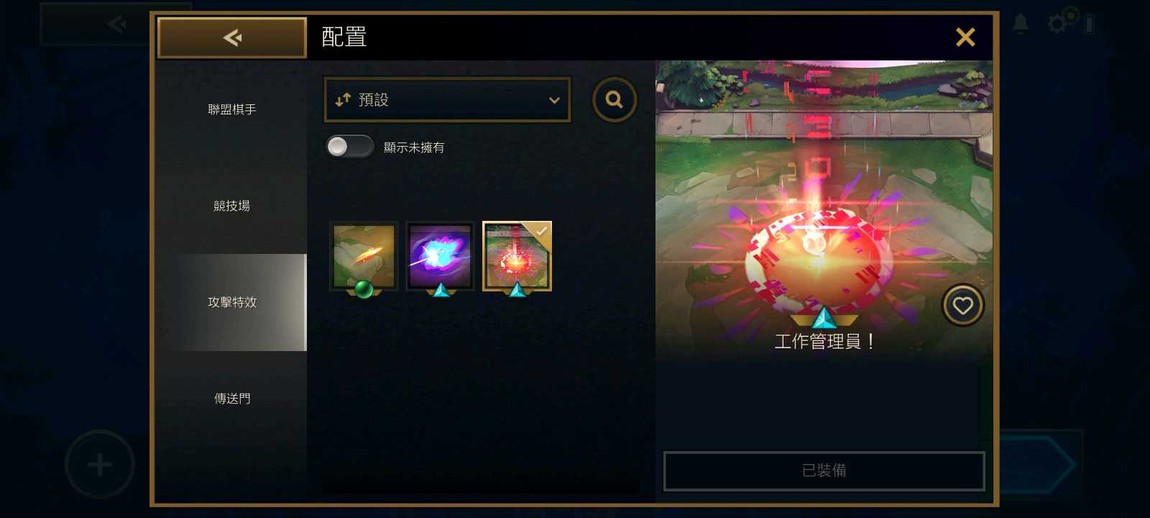
Task: Open the 傳送門 tab
Action: (232, 398)
